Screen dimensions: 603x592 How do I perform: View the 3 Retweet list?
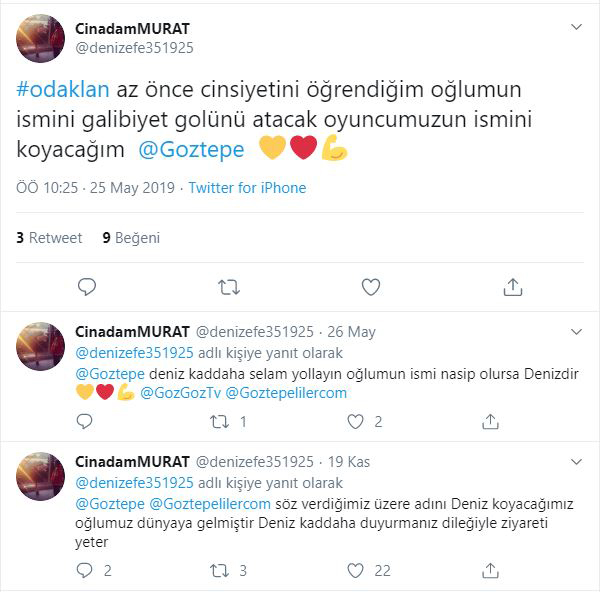point(49,238)
